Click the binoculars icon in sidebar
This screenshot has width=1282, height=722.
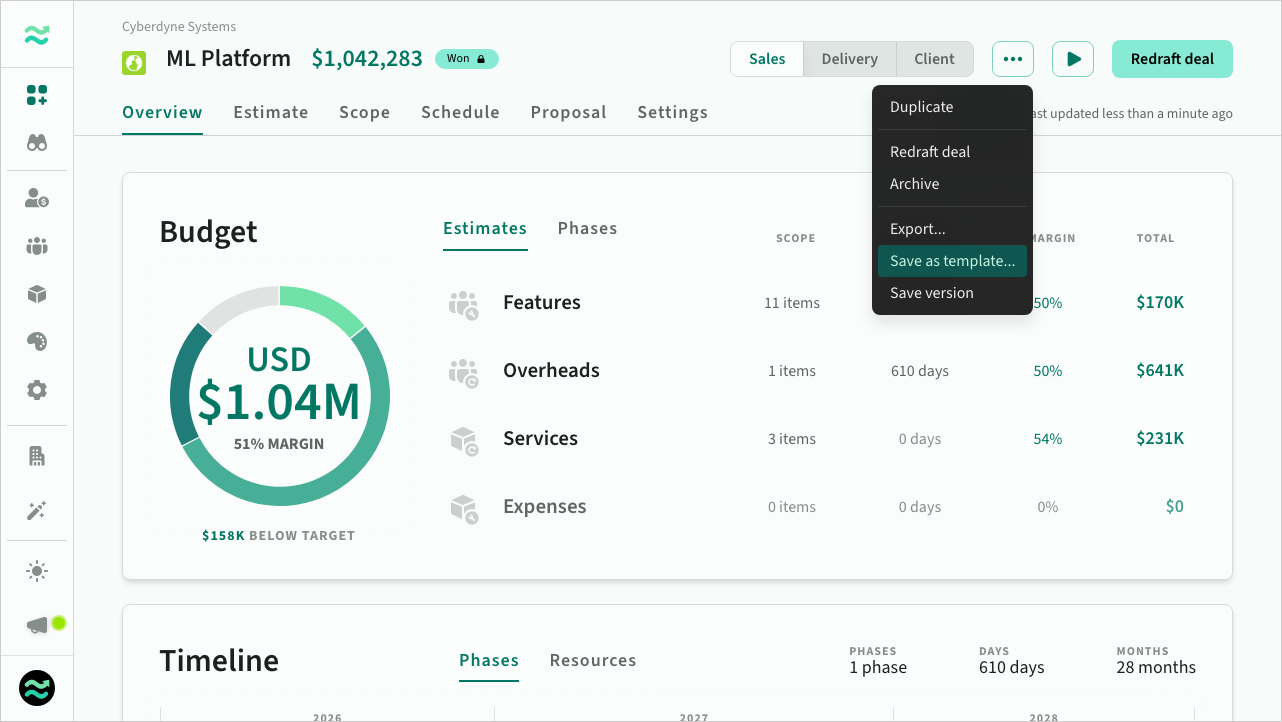[37, 143]
